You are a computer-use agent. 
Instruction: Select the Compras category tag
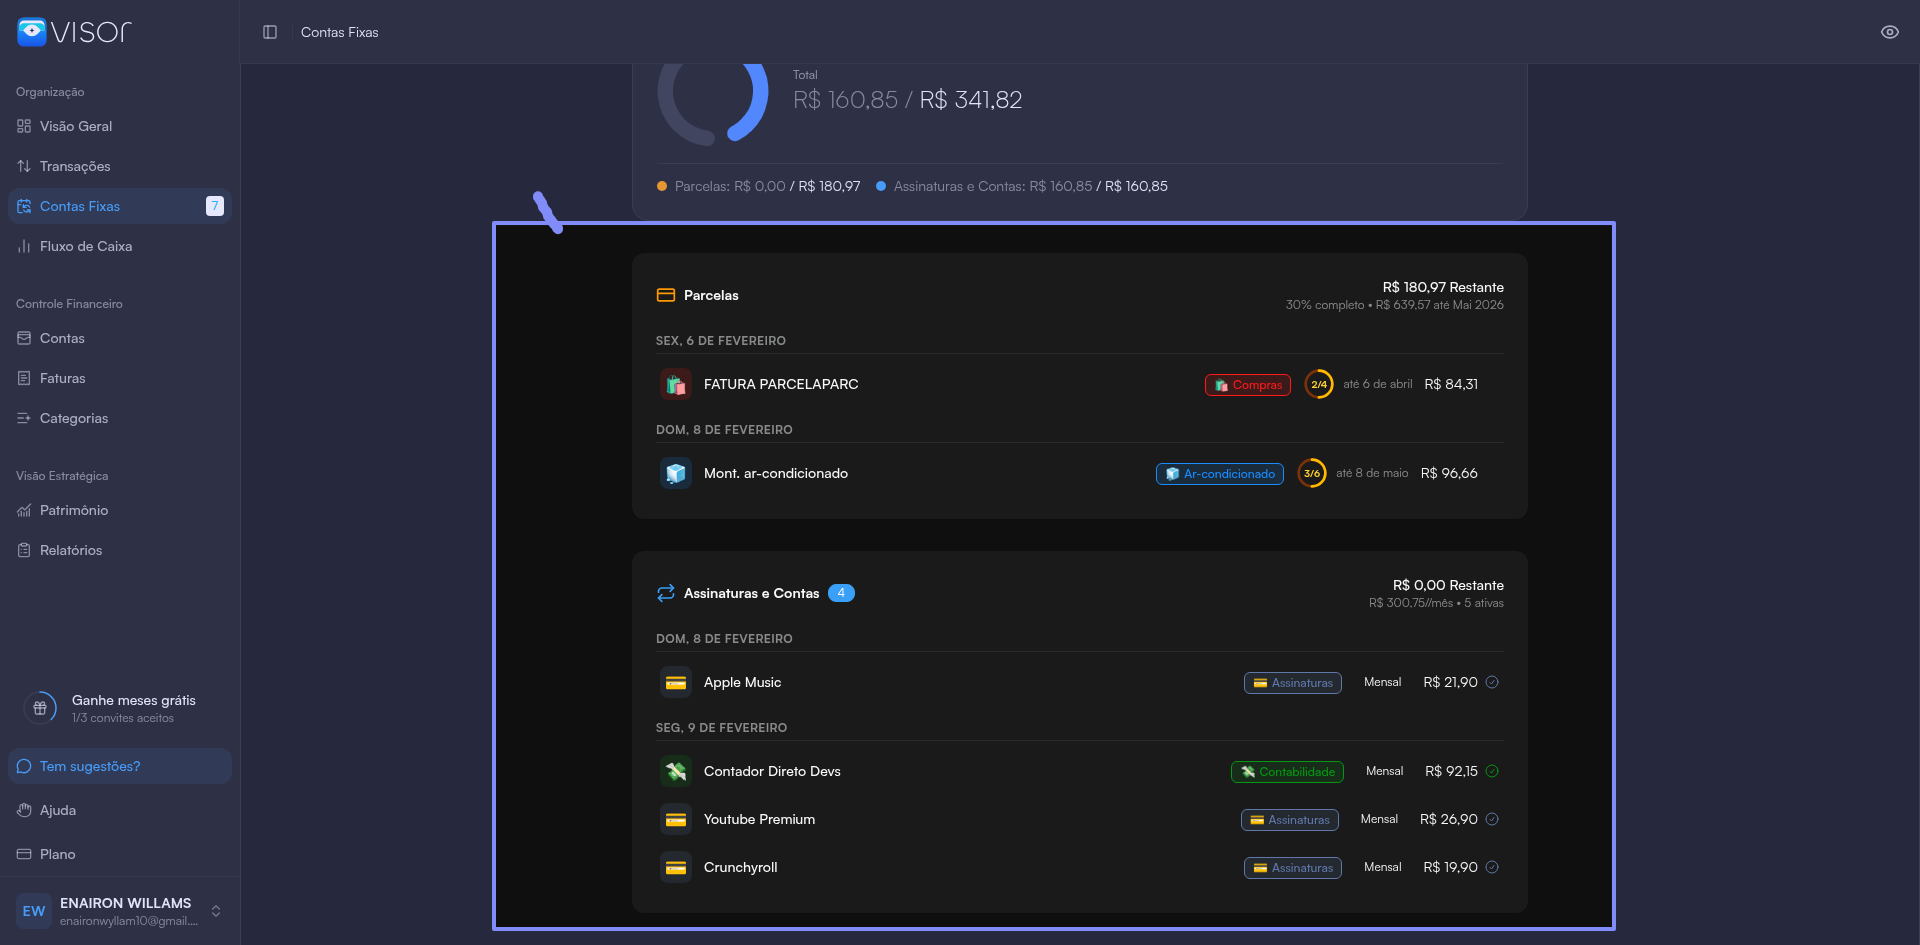point(1248,385)
